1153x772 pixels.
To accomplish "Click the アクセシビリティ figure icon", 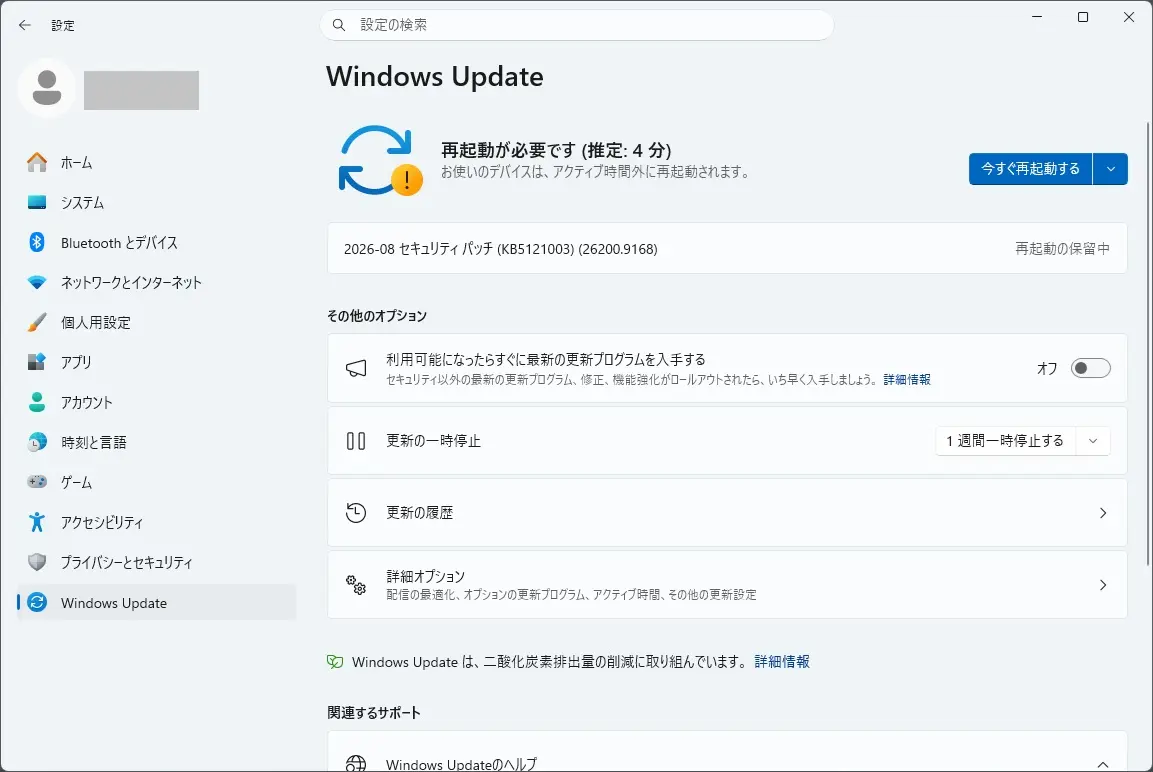I will 37,522.
